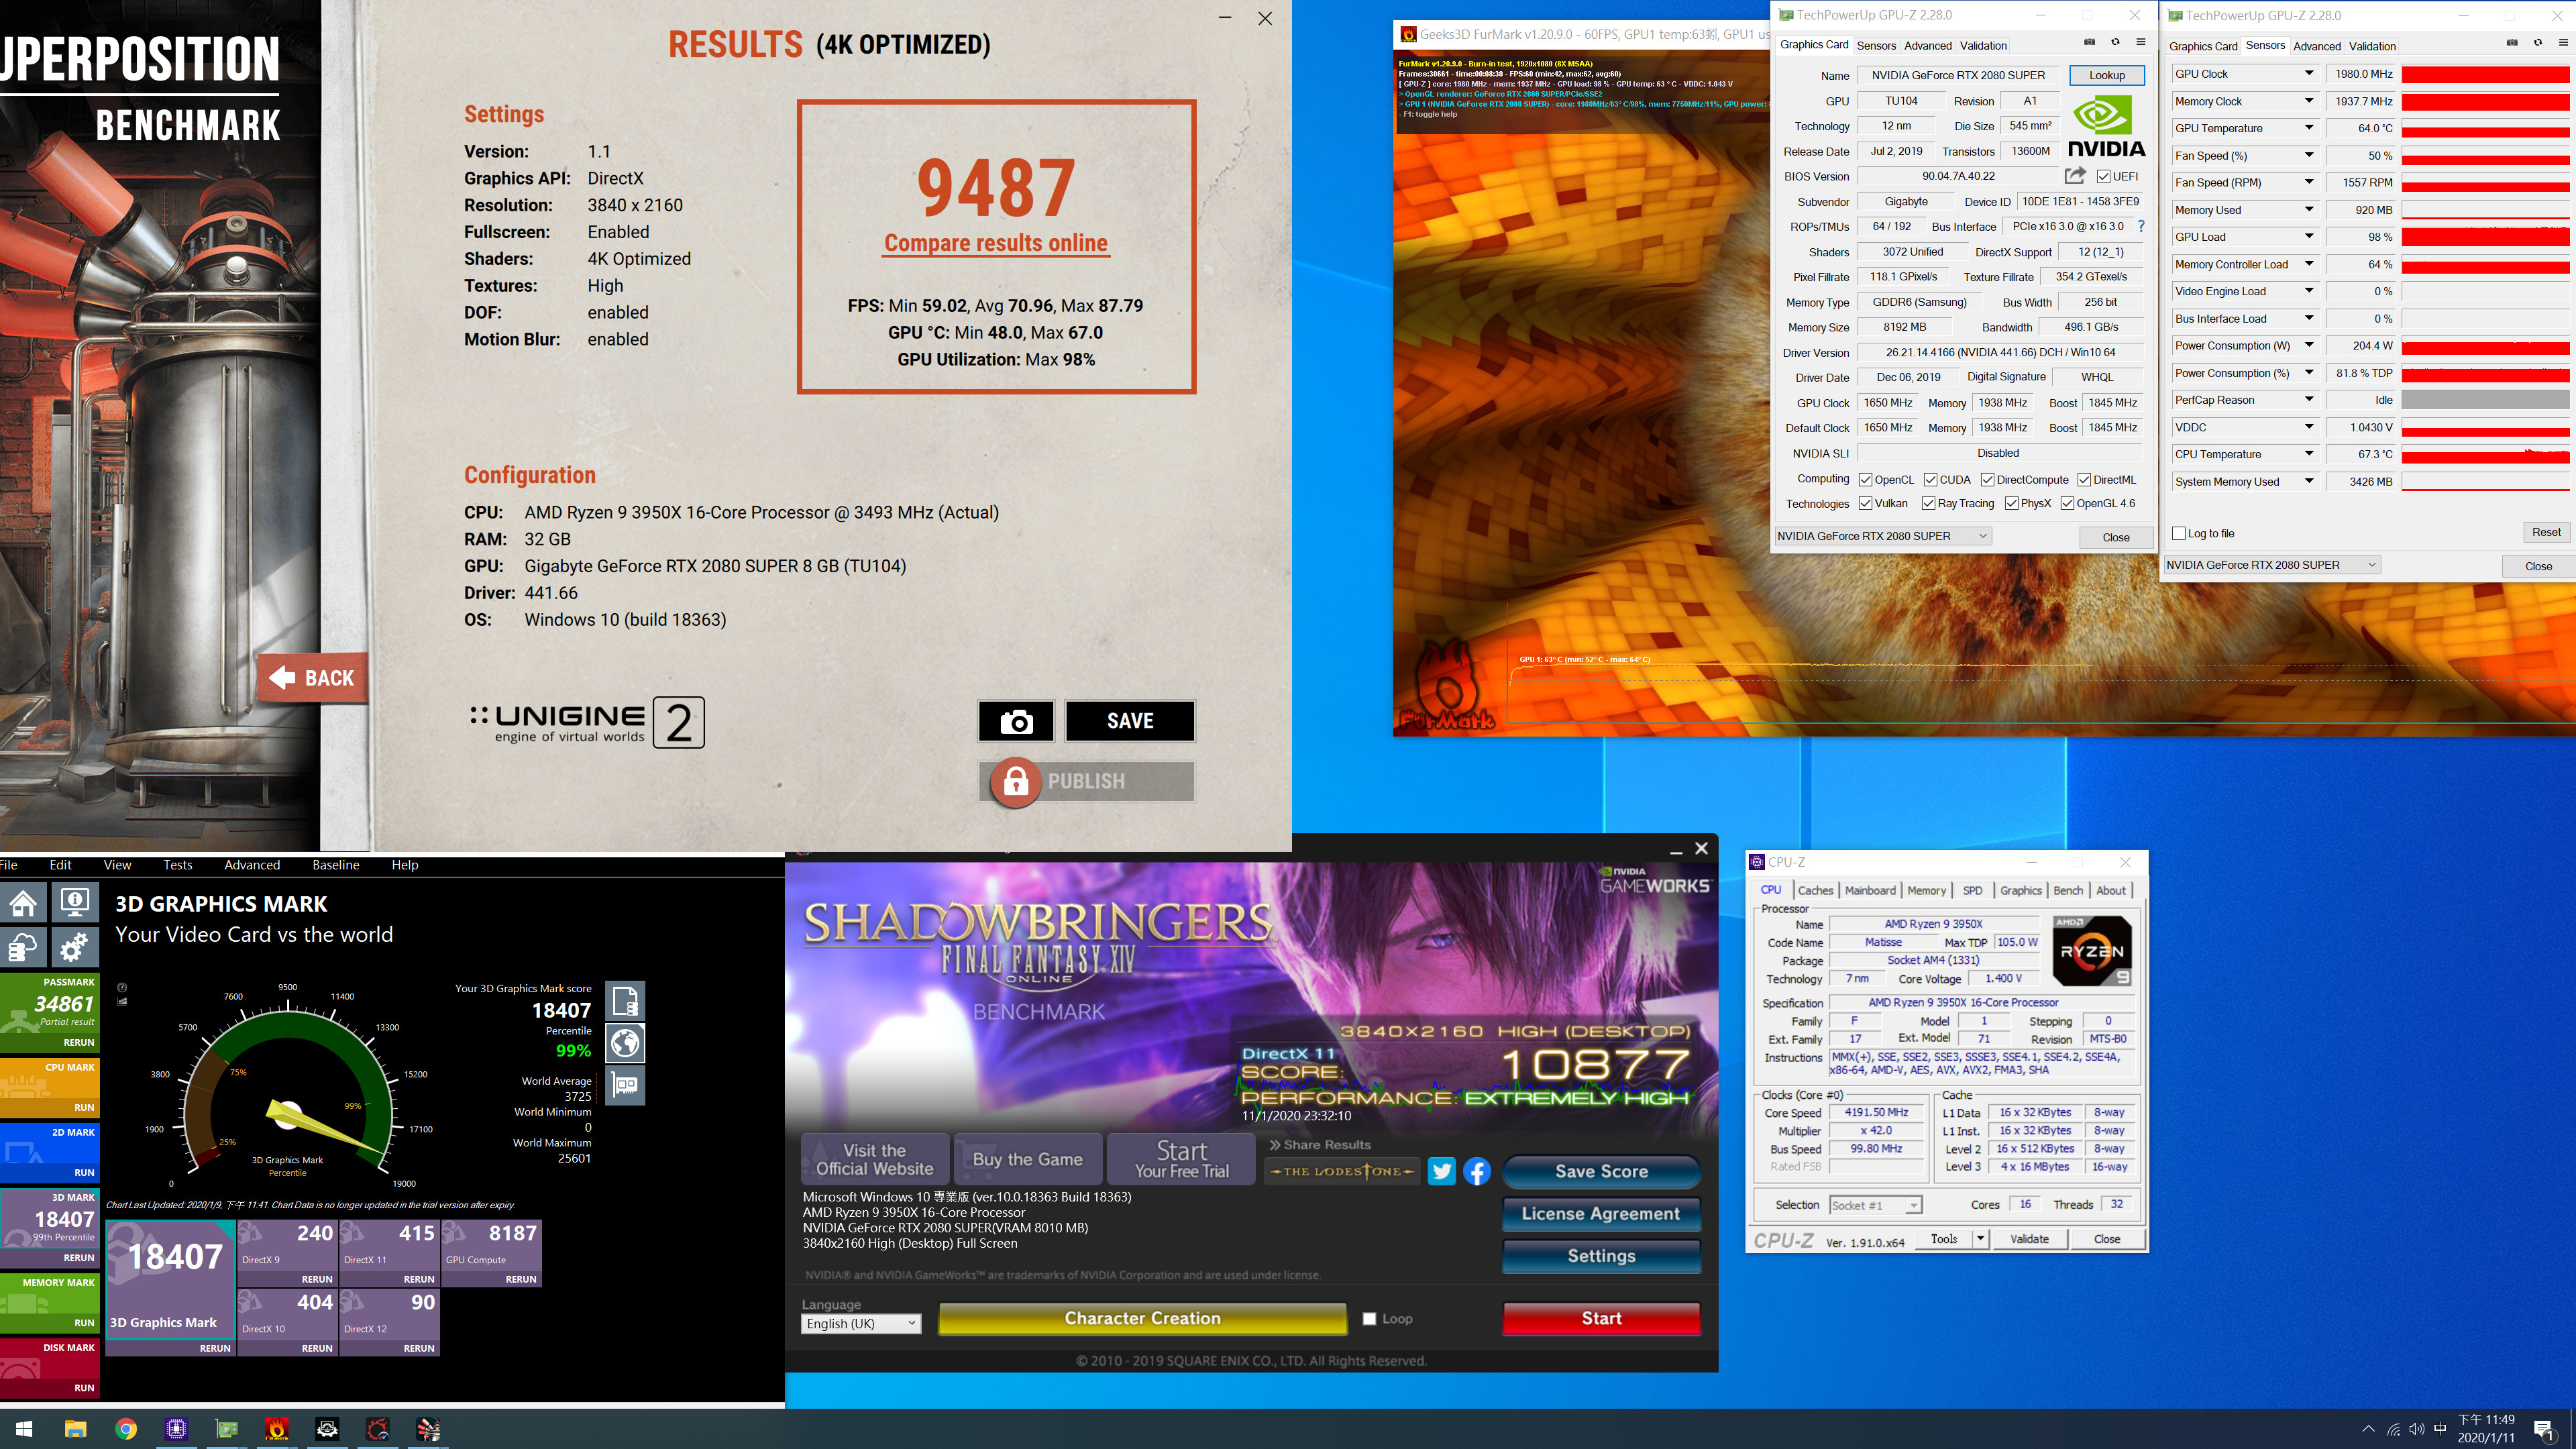Viewport: 2576px width, 1449px height.
Task: Click camera icon in GPU-Z Sensors window
Action: 2512,43
